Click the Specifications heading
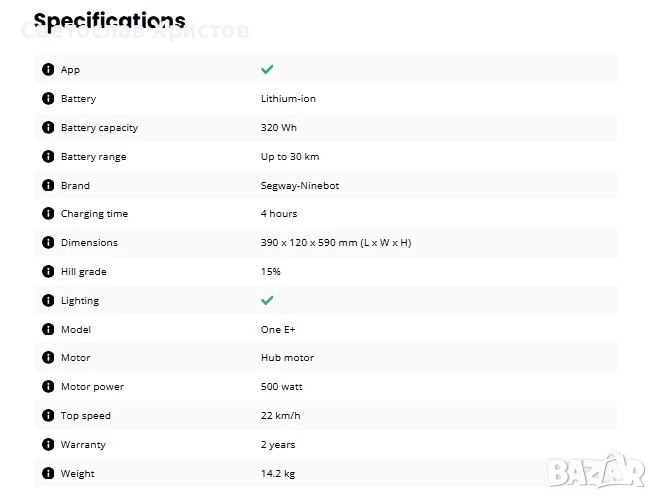 coord(109,21)
